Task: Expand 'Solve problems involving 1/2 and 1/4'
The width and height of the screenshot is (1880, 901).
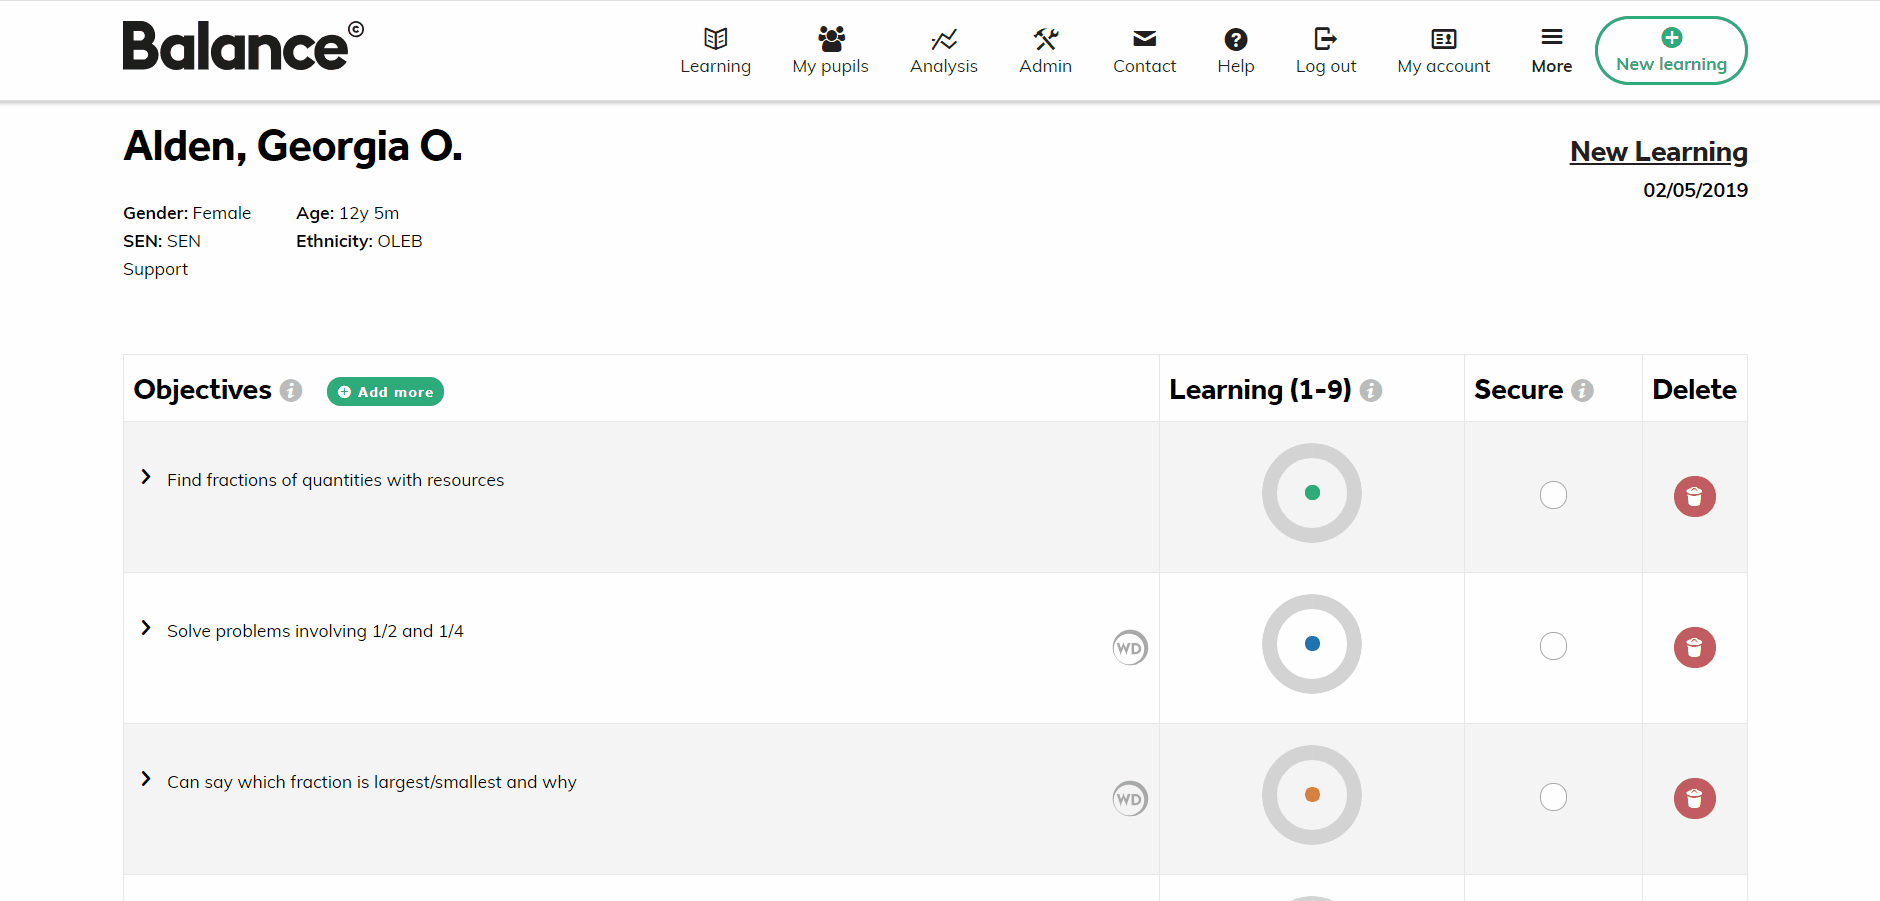Action: coord(145,628)
